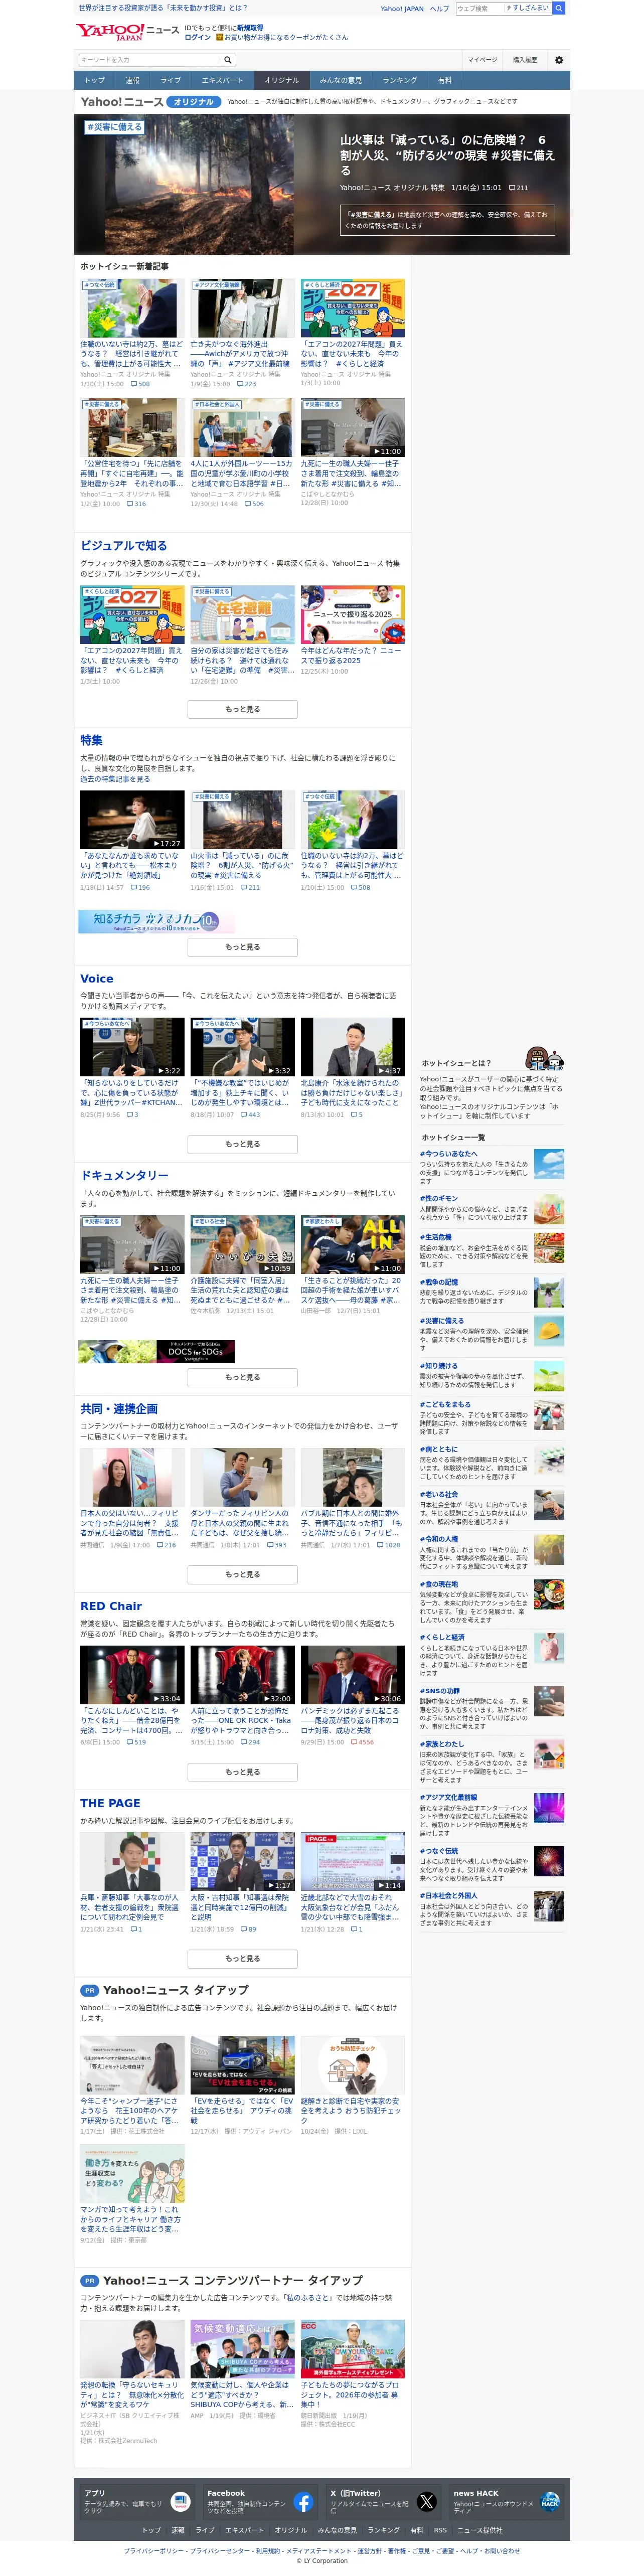Click sprout thumbnail for #知り続ける
The width and height of the screenshot is (644, 2576).
[x=549, y=1376]
